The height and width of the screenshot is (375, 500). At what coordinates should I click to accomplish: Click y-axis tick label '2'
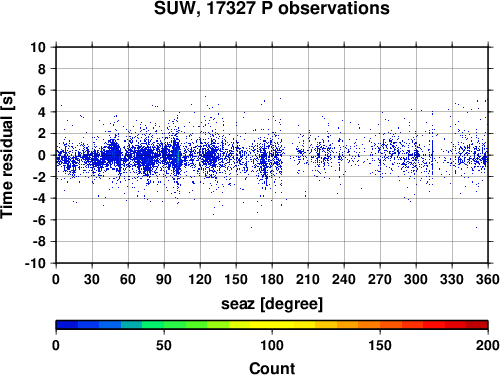(x=42, y=134)
